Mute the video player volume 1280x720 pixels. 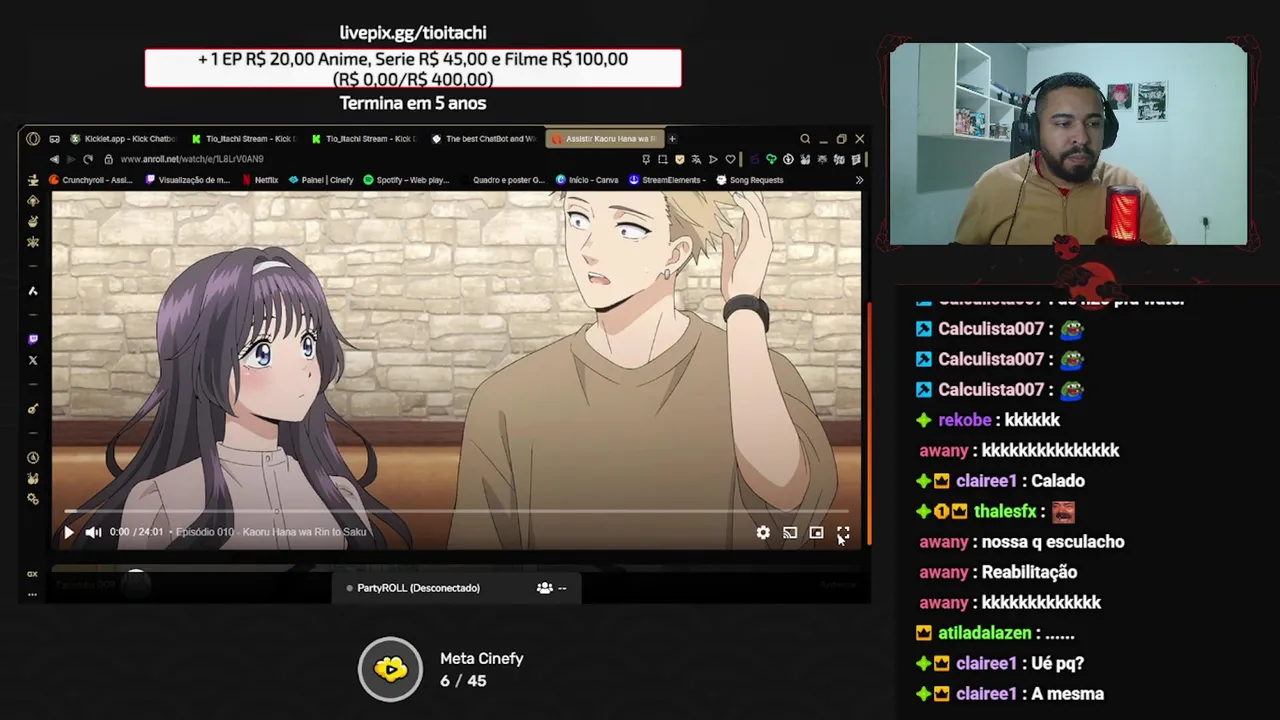93,533
